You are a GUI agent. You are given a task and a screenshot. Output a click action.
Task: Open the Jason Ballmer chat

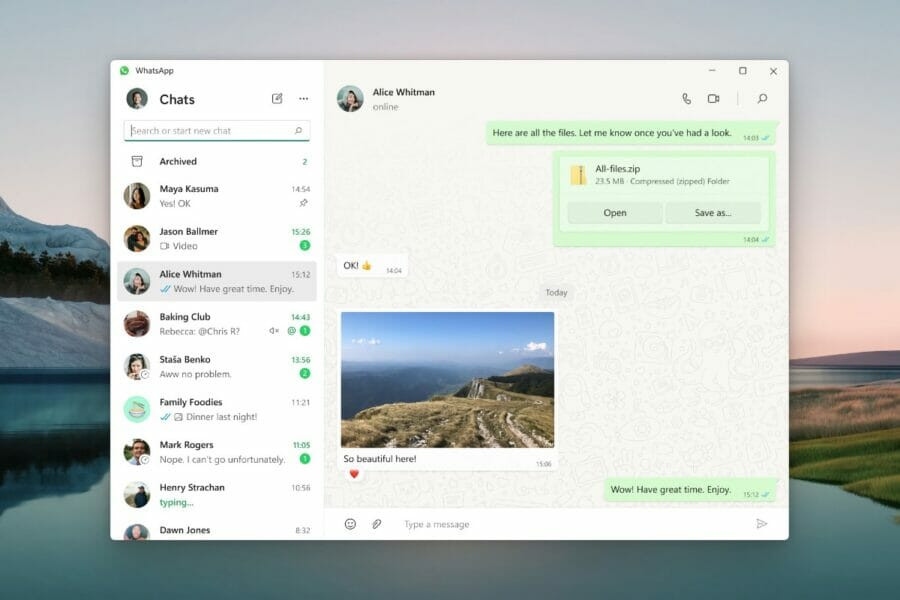tap(217, 238)
